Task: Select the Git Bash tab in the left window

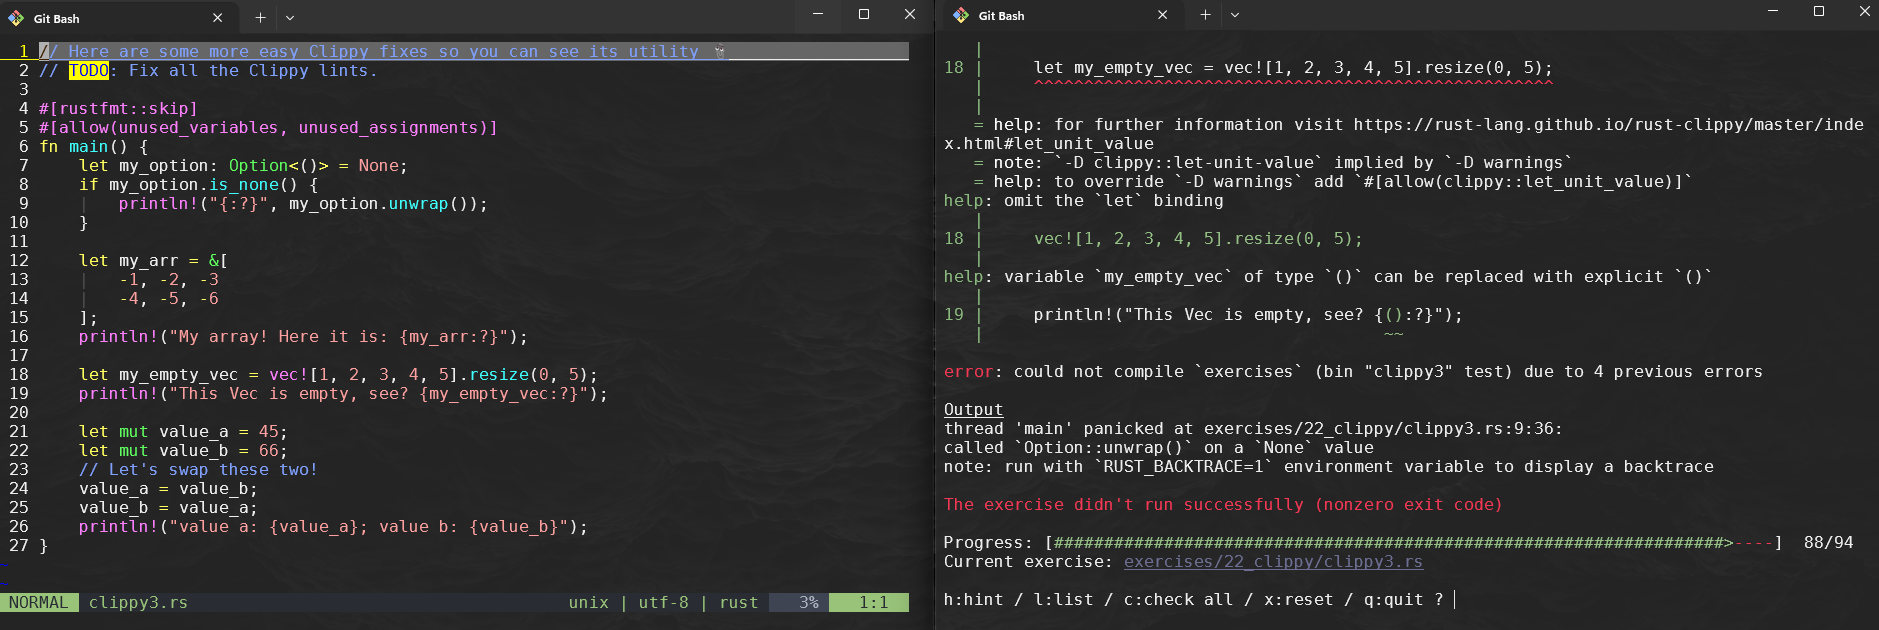Action: [x=110, y=18]
